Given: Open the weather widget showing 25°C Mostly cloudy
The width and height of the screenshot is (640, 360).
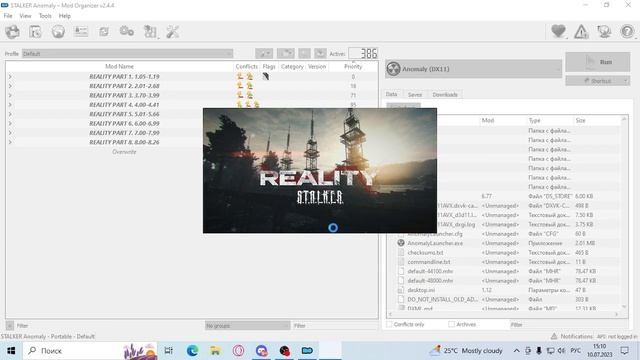Looking at the screenshot, I should (x=465, y=351).
